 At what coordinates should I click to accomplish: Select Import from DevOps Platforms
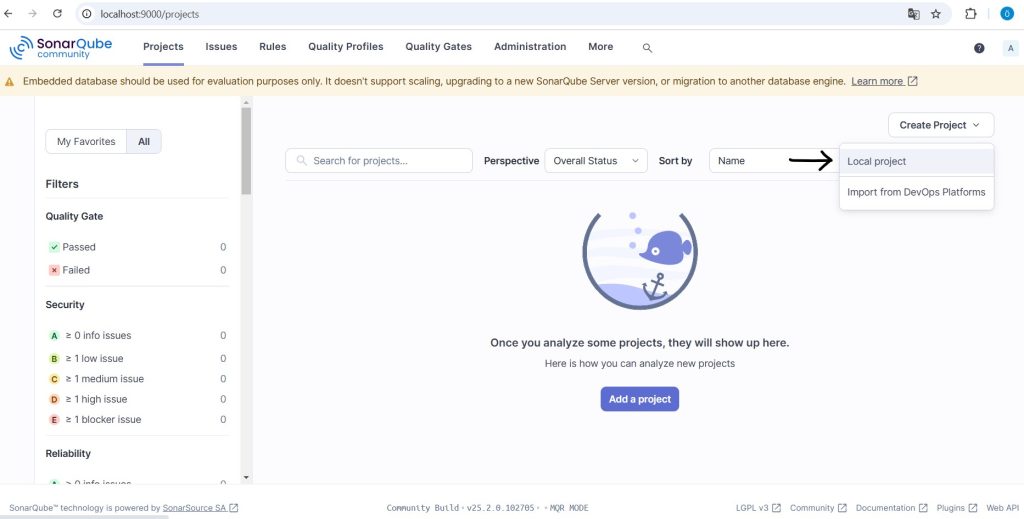click(917, 193)
